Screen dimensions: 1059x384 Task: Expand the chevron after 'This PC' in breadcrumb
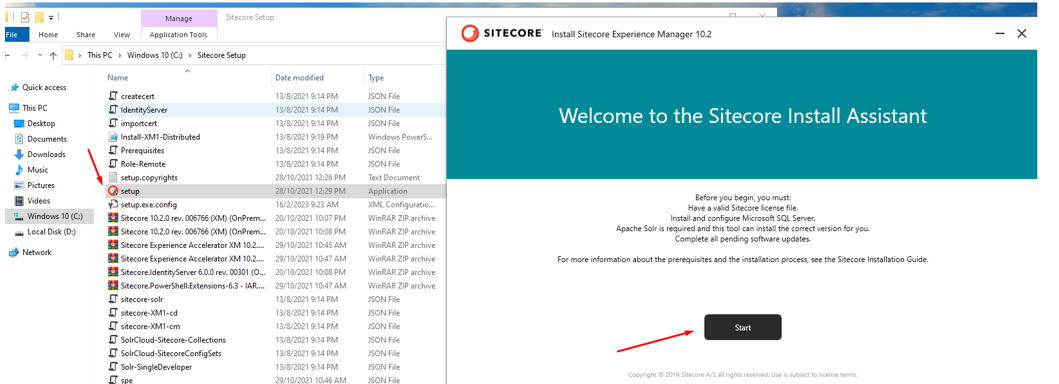click(120, 55)
